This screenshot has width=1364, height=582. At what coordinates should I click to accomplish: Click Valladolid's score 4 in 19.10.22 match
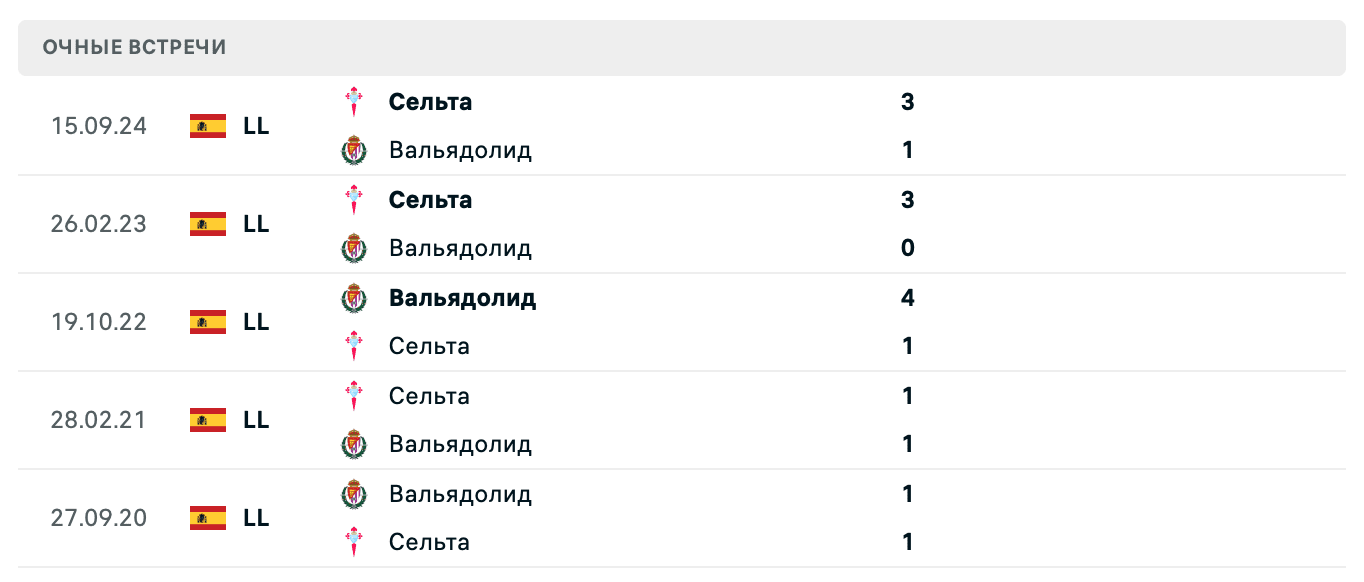click(907, 298)
